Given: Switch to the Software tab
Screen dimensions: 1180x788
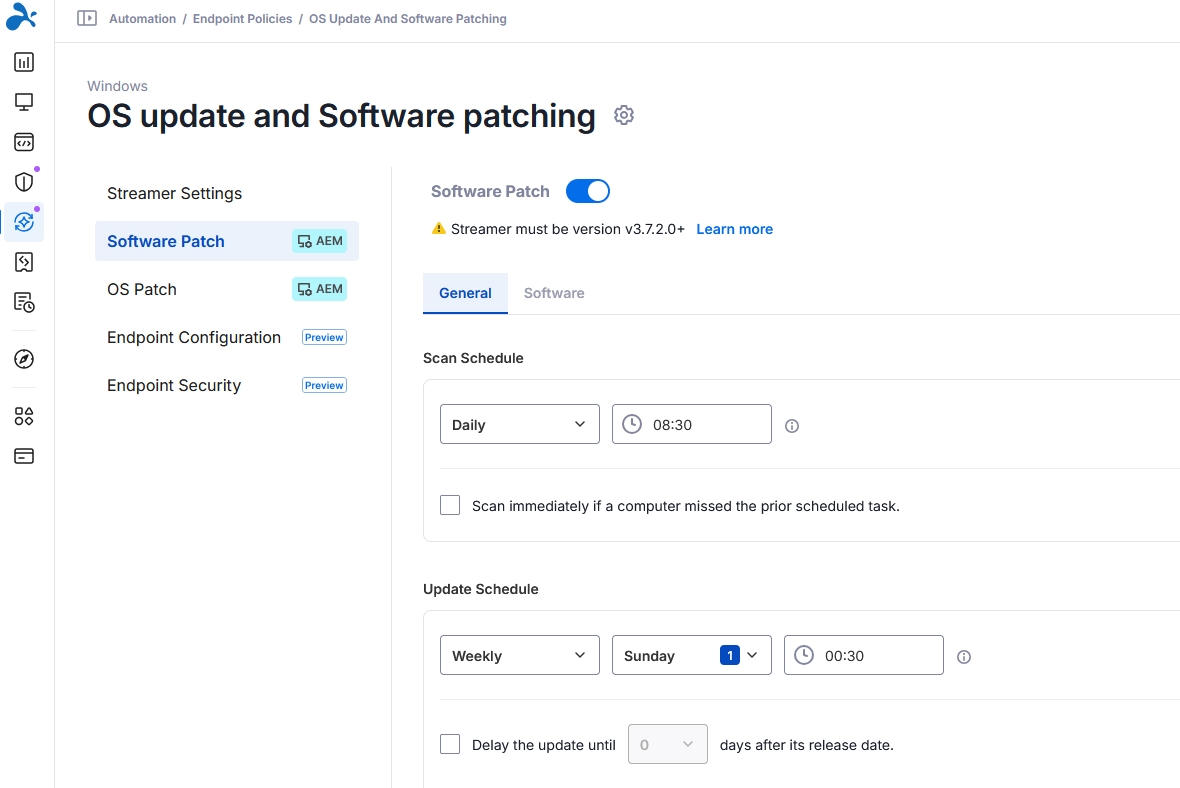Looking at the screenshot, I should [x=554, y=294].
